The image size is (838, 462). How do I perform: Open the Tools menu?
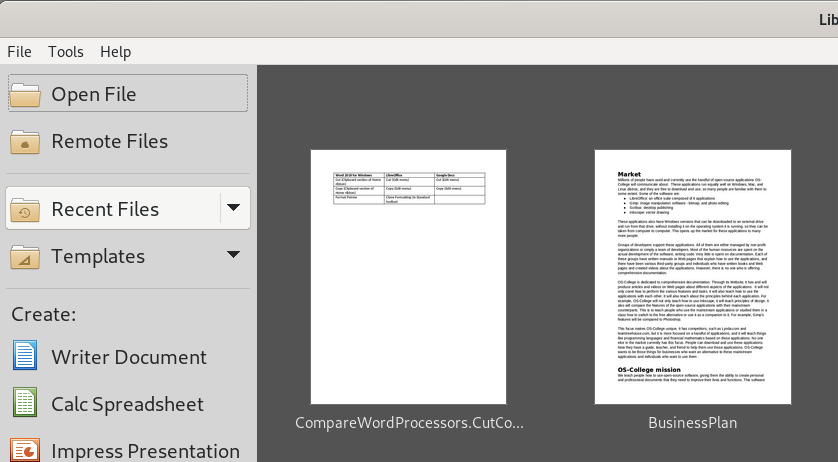click(66, 52)
